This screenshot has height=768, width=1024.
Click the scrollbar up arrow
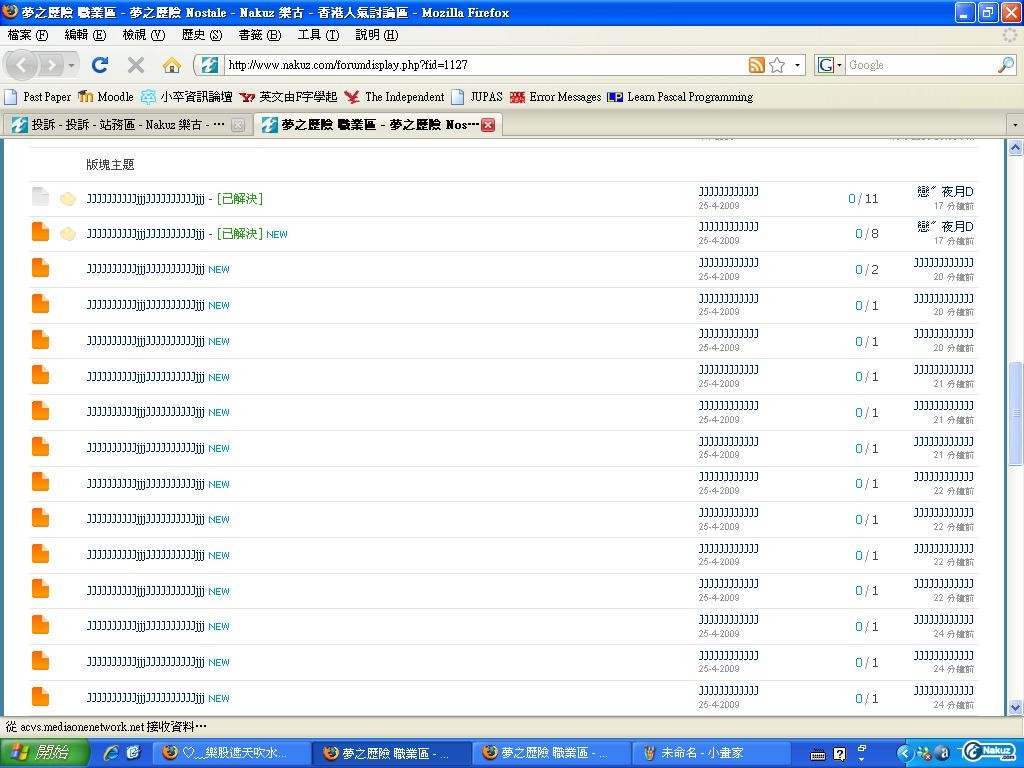click(x=1016, y=148)
